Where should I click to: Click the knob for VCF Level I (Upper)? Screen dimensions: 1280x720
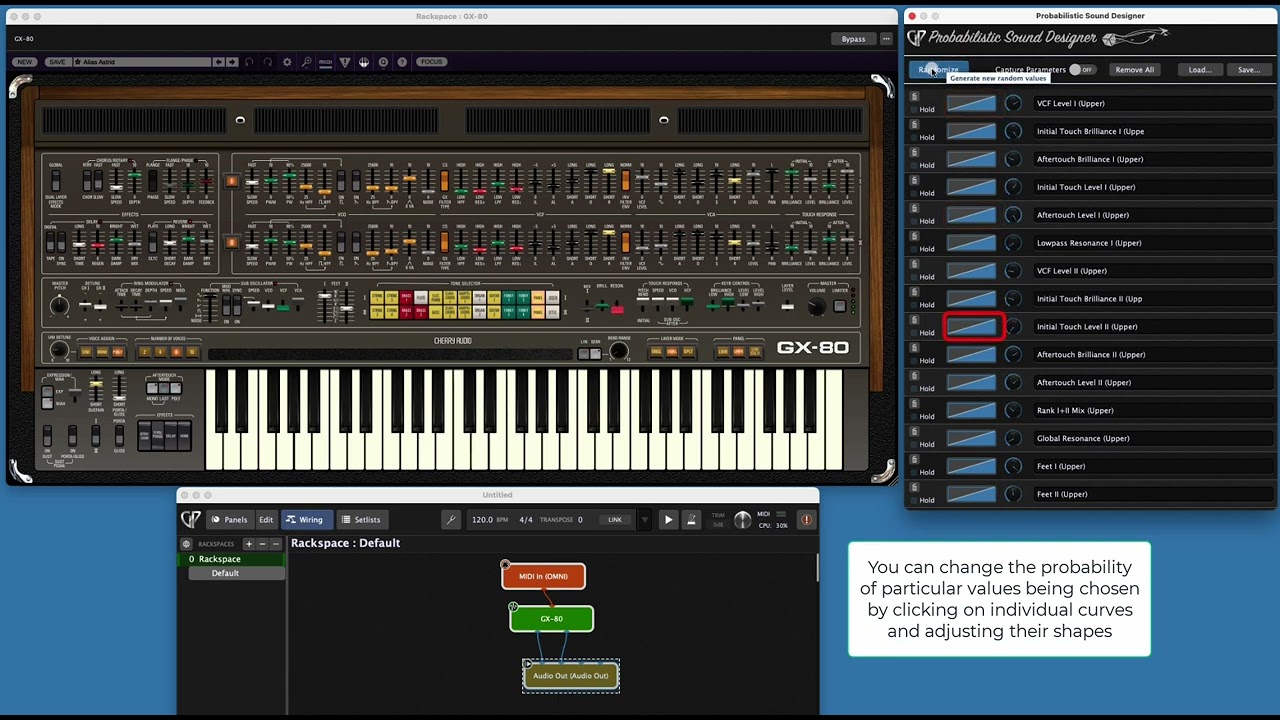(x=1013, y=103)
